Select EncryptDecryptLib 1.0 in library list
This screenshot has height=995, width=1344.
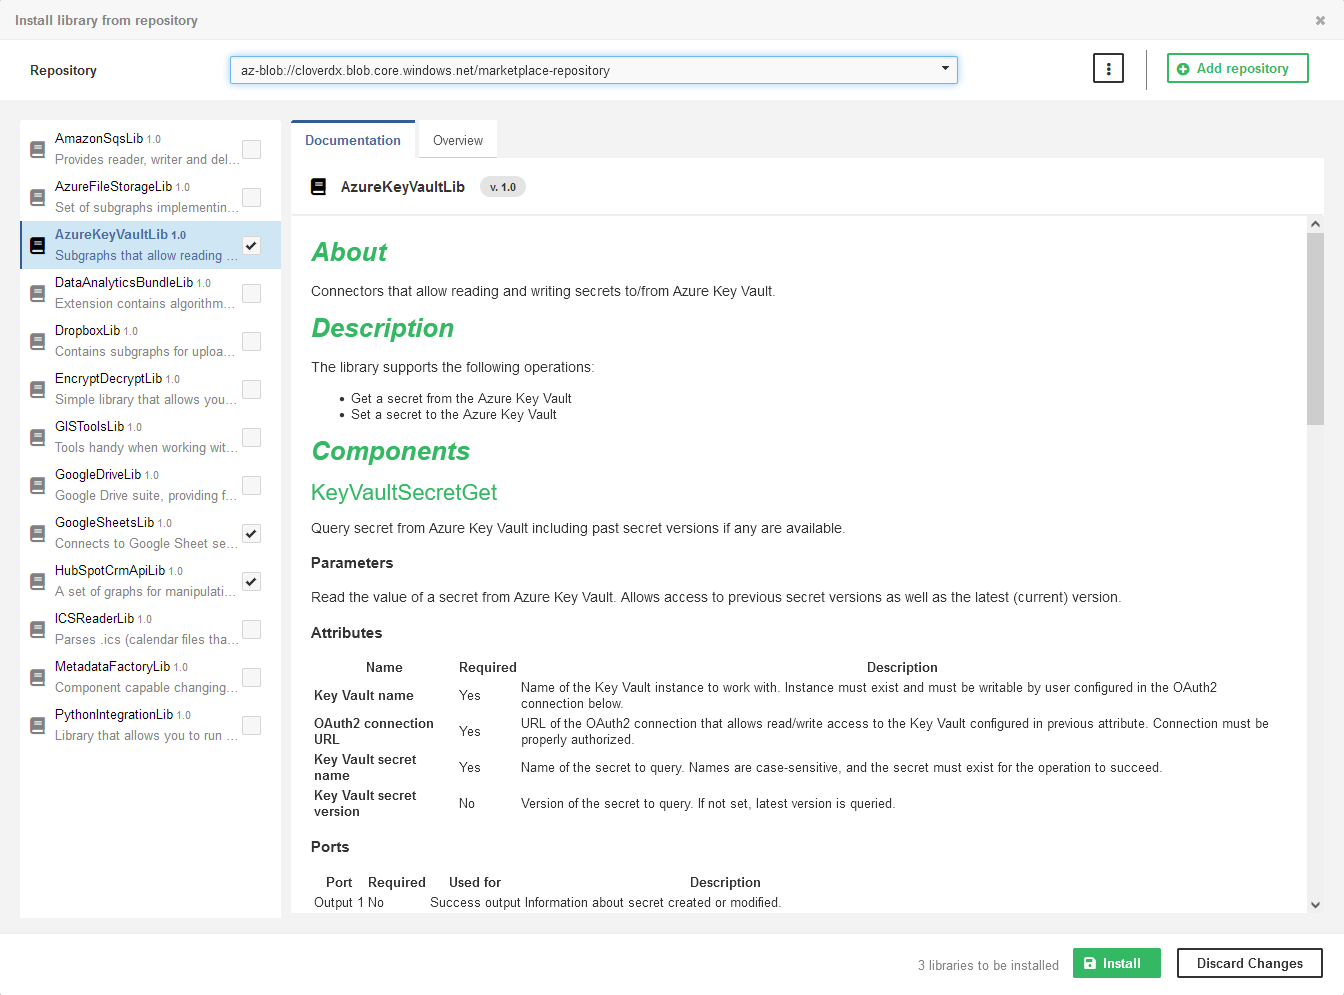(x=150, y=389)
